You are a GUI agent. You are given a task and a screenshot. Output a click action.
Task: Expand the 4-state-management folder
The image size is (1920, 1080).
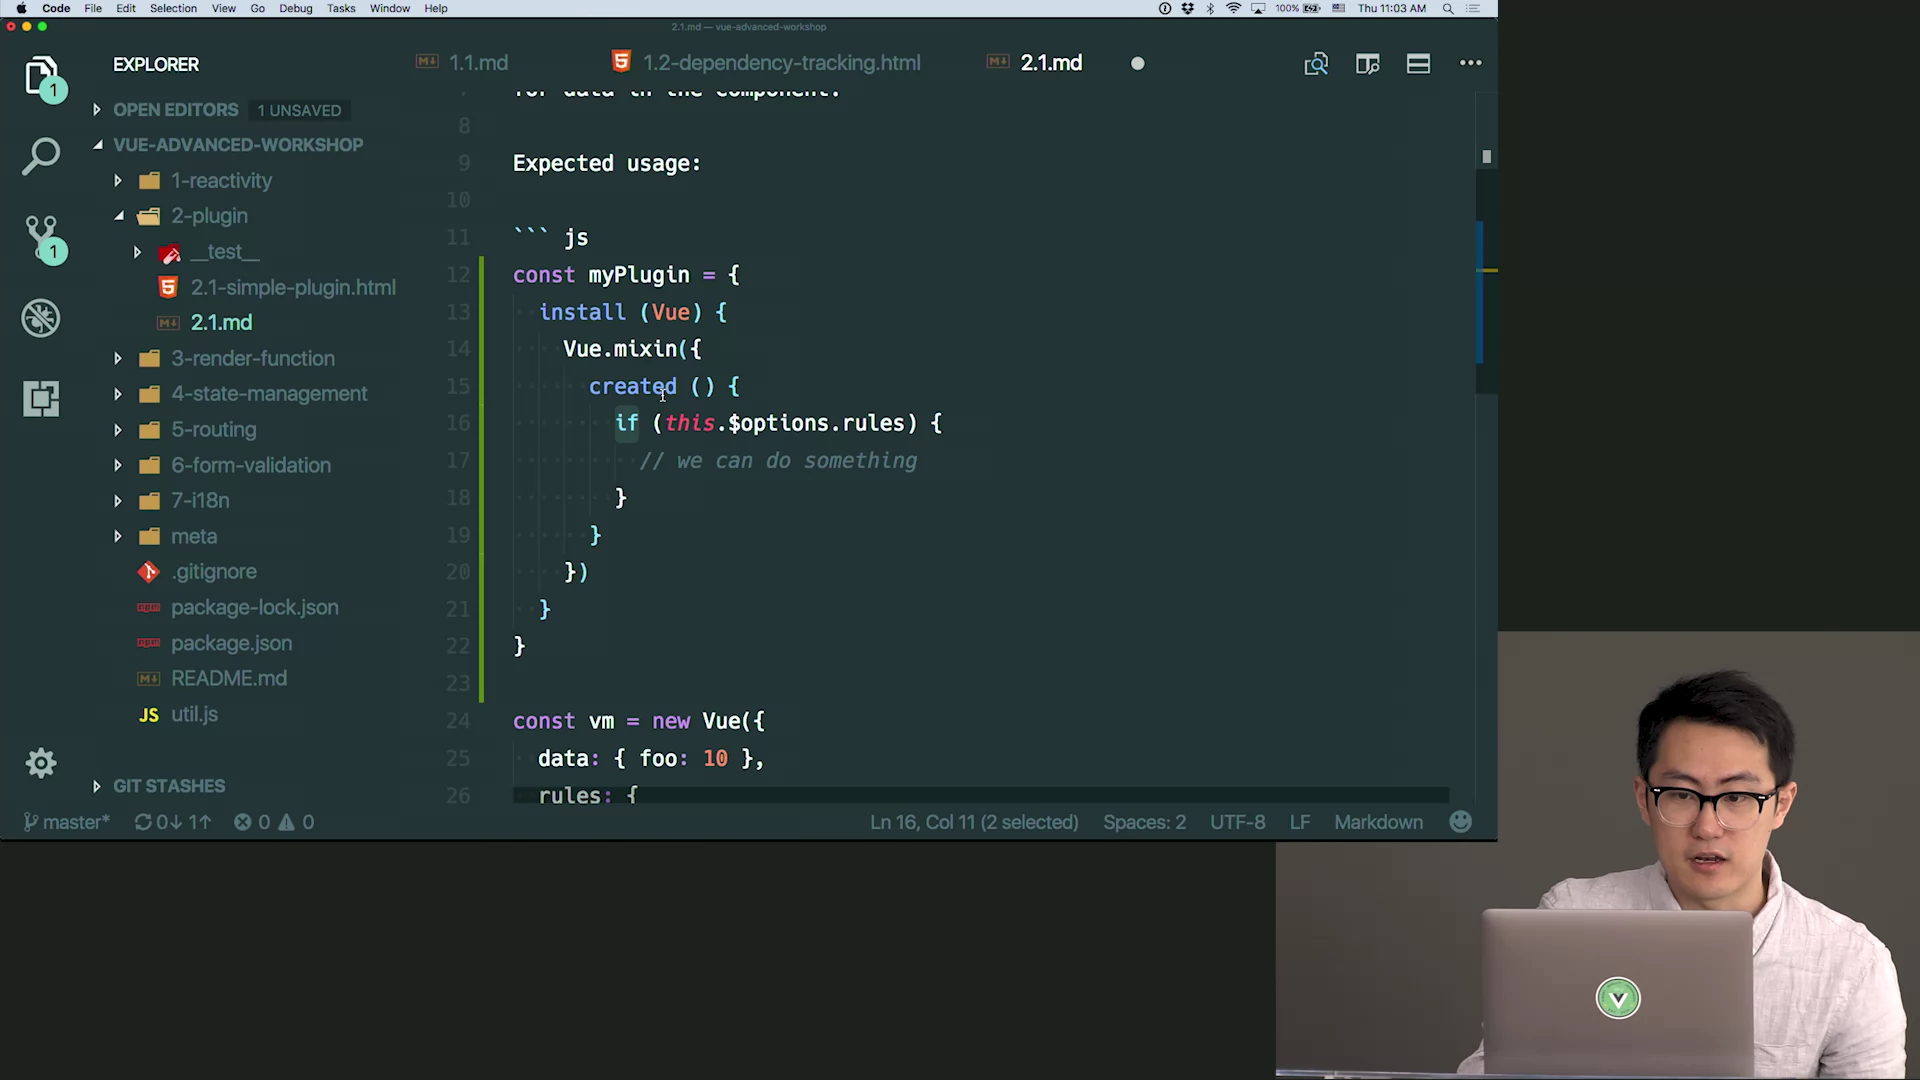pyautogui.click(x=118, y=394)
